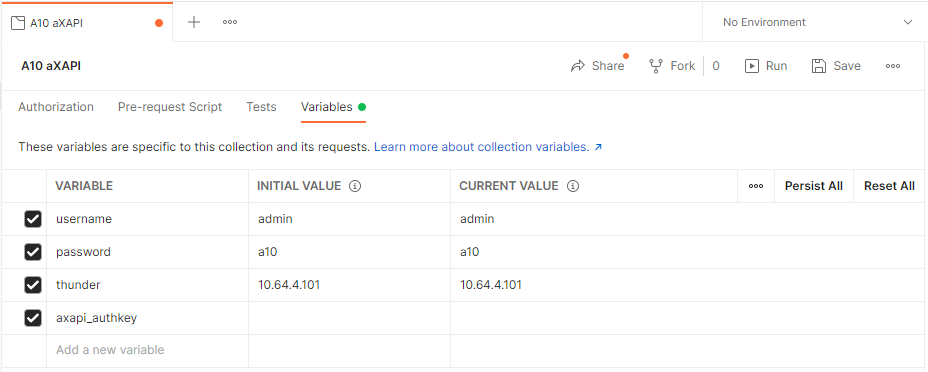
Task: Click the Share arrow icon
Action: pos(578,66)
